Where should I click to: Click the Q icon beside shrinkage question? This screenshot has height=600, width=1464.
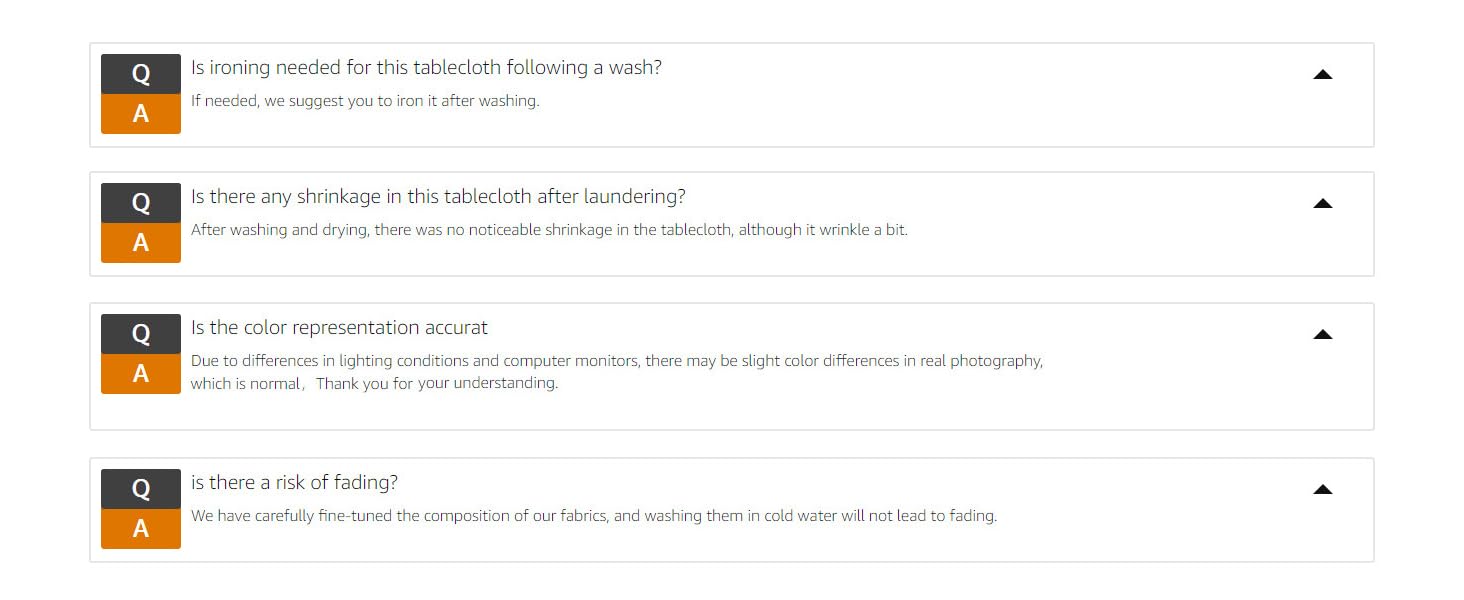pos(141,203)
